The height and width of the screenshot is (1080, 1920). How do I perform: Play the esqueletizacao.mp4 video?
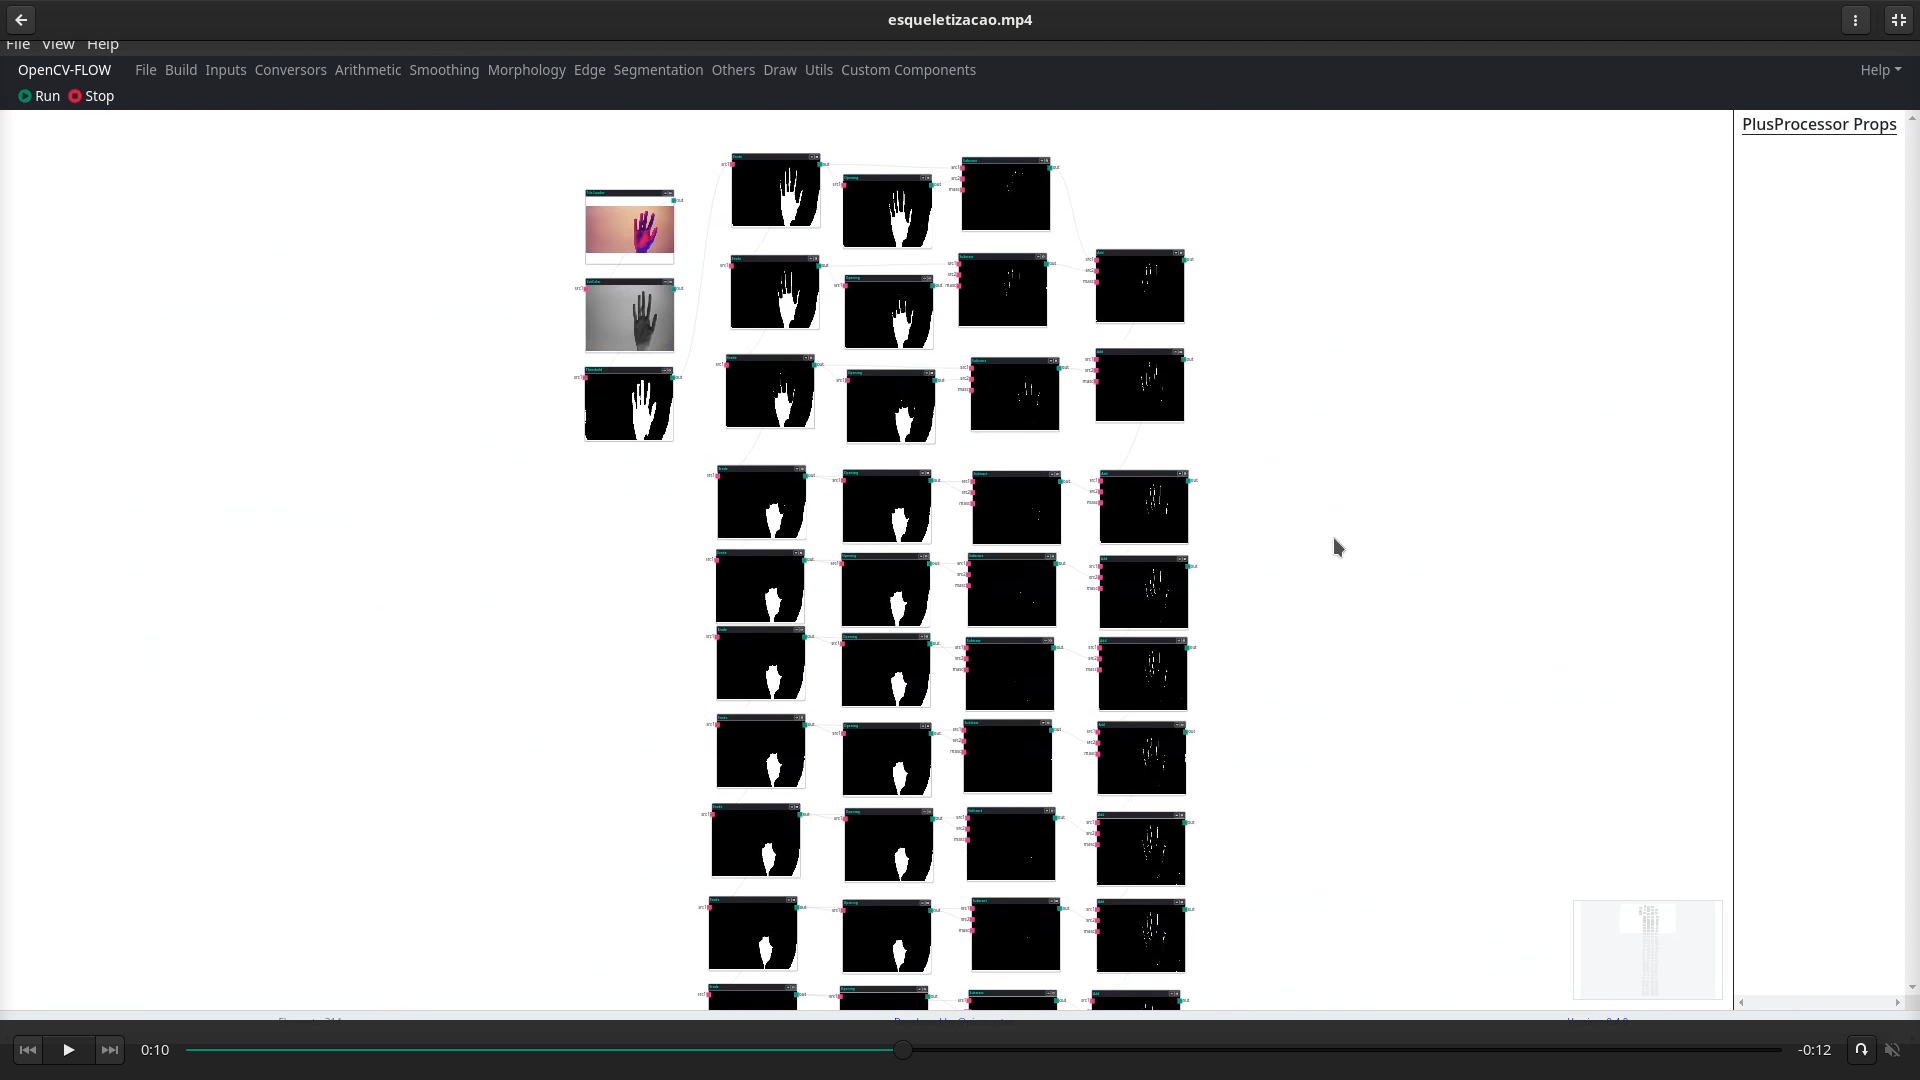click(69, 1050)
